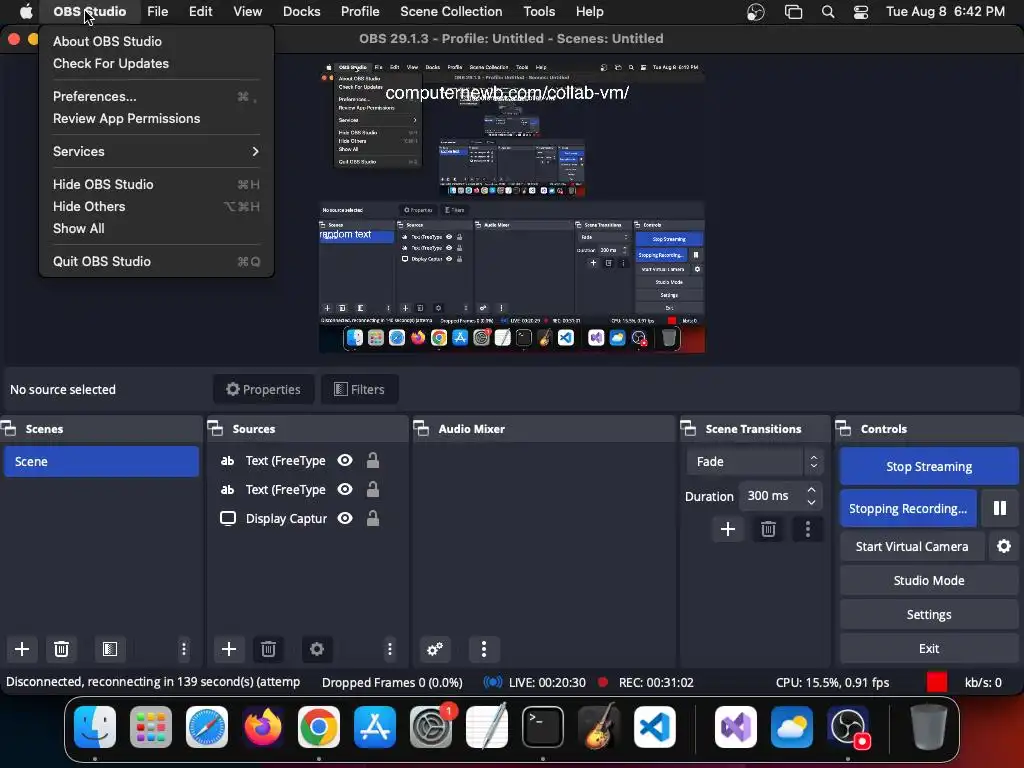Click the Exit button
This screenshot has width=1024, height=768.
coord(929,648)
